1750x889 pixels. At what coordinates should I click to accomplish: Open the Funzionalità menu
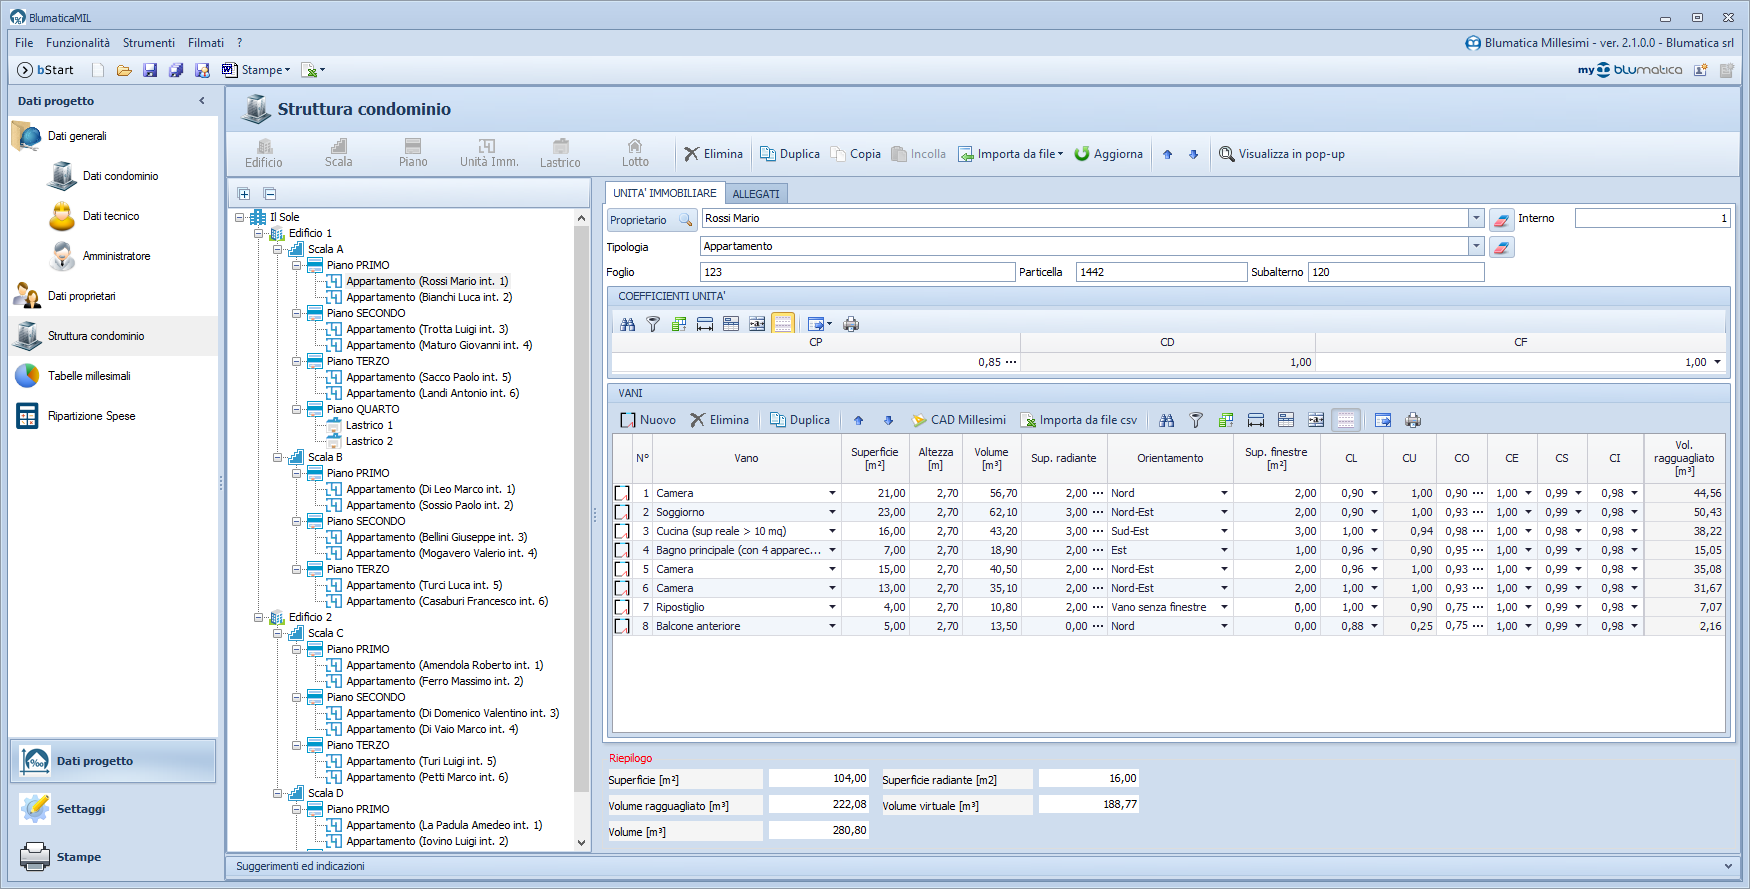pos(78,43)
